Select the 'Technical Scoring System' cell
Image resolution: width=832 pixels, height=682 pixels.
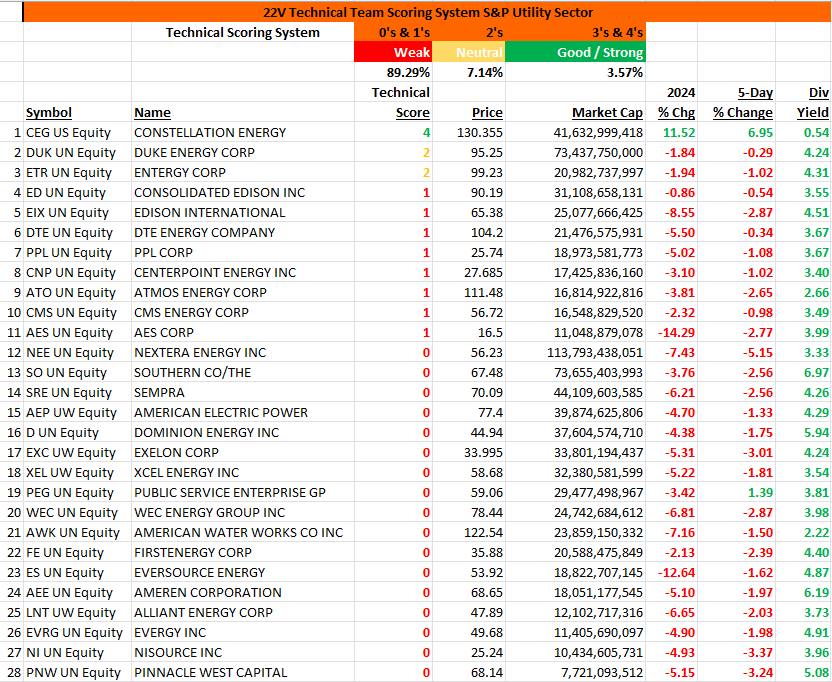(x=242, y=32)
